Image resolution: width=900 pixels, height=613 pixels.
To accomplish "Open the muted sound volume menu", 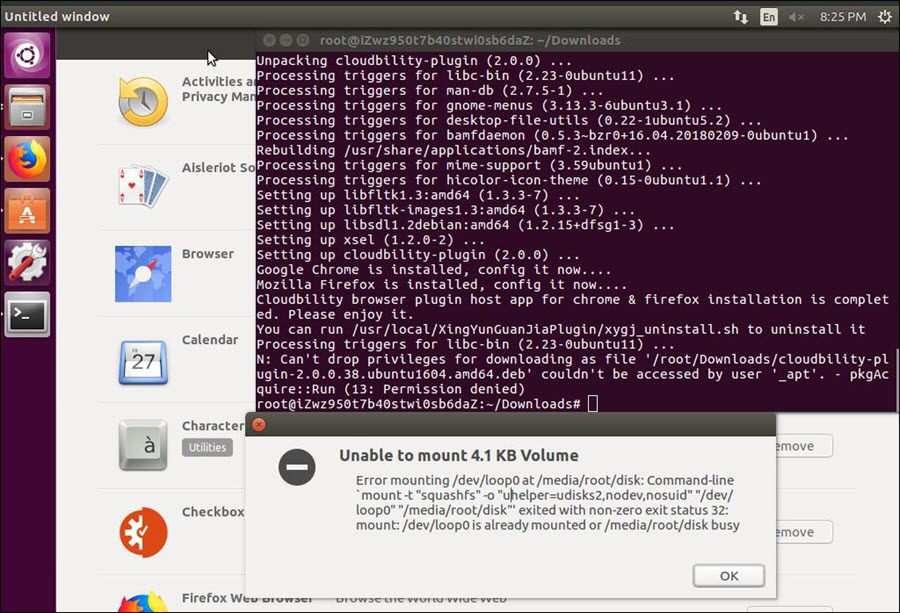I will coord(797,17).
